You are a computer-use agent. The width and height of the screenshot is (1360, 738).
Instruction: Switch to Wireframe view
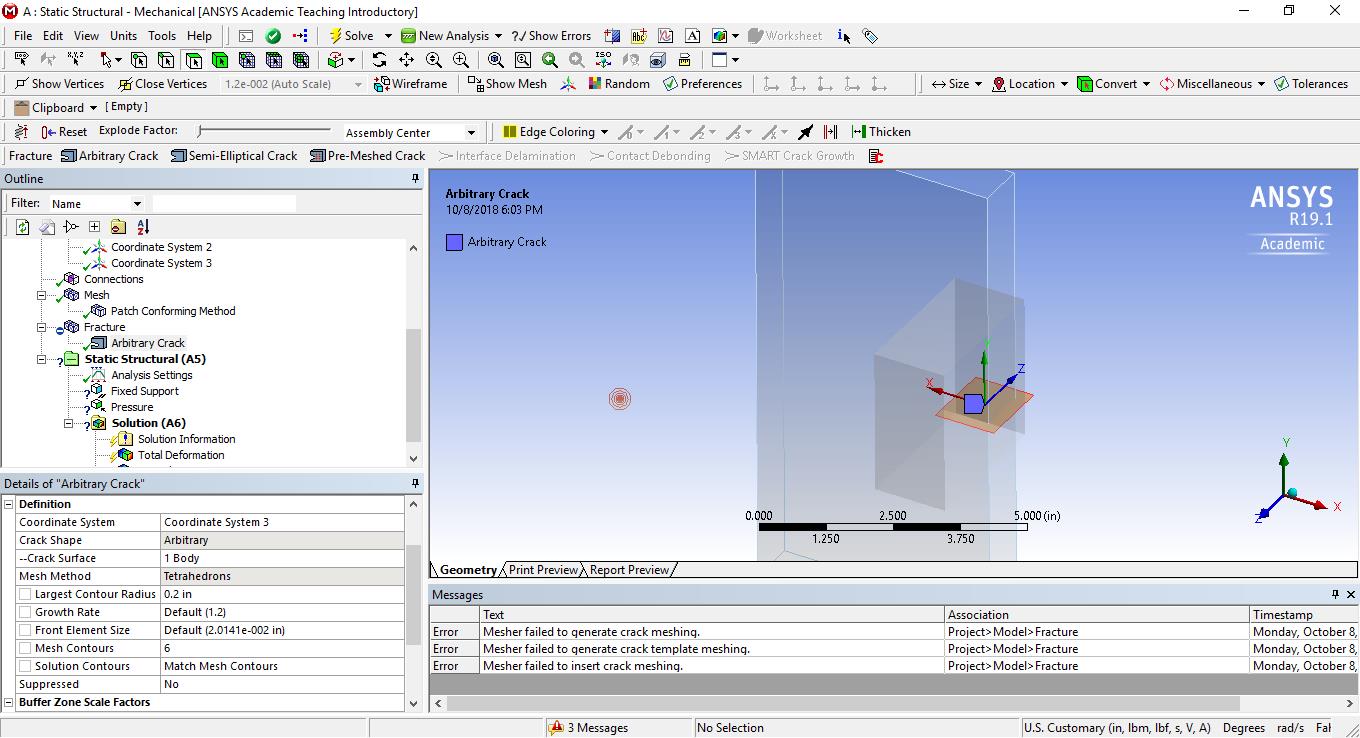410,84
